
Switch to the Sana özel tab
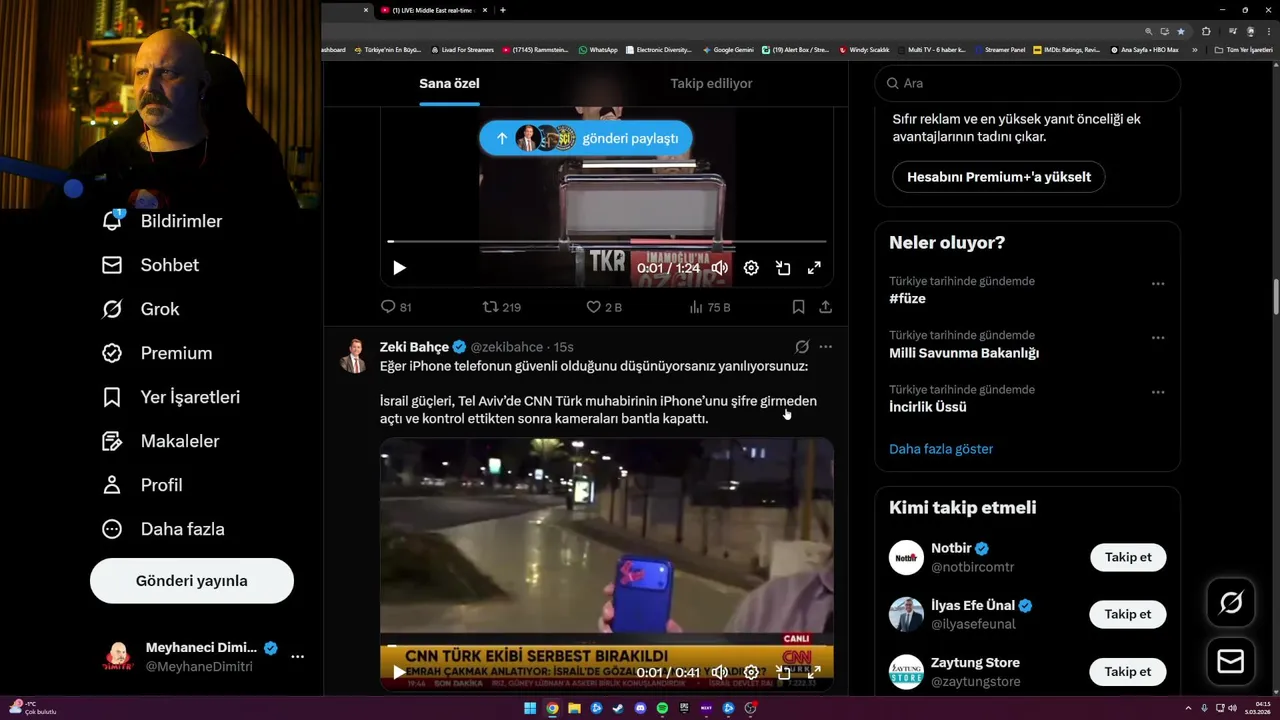449,83
